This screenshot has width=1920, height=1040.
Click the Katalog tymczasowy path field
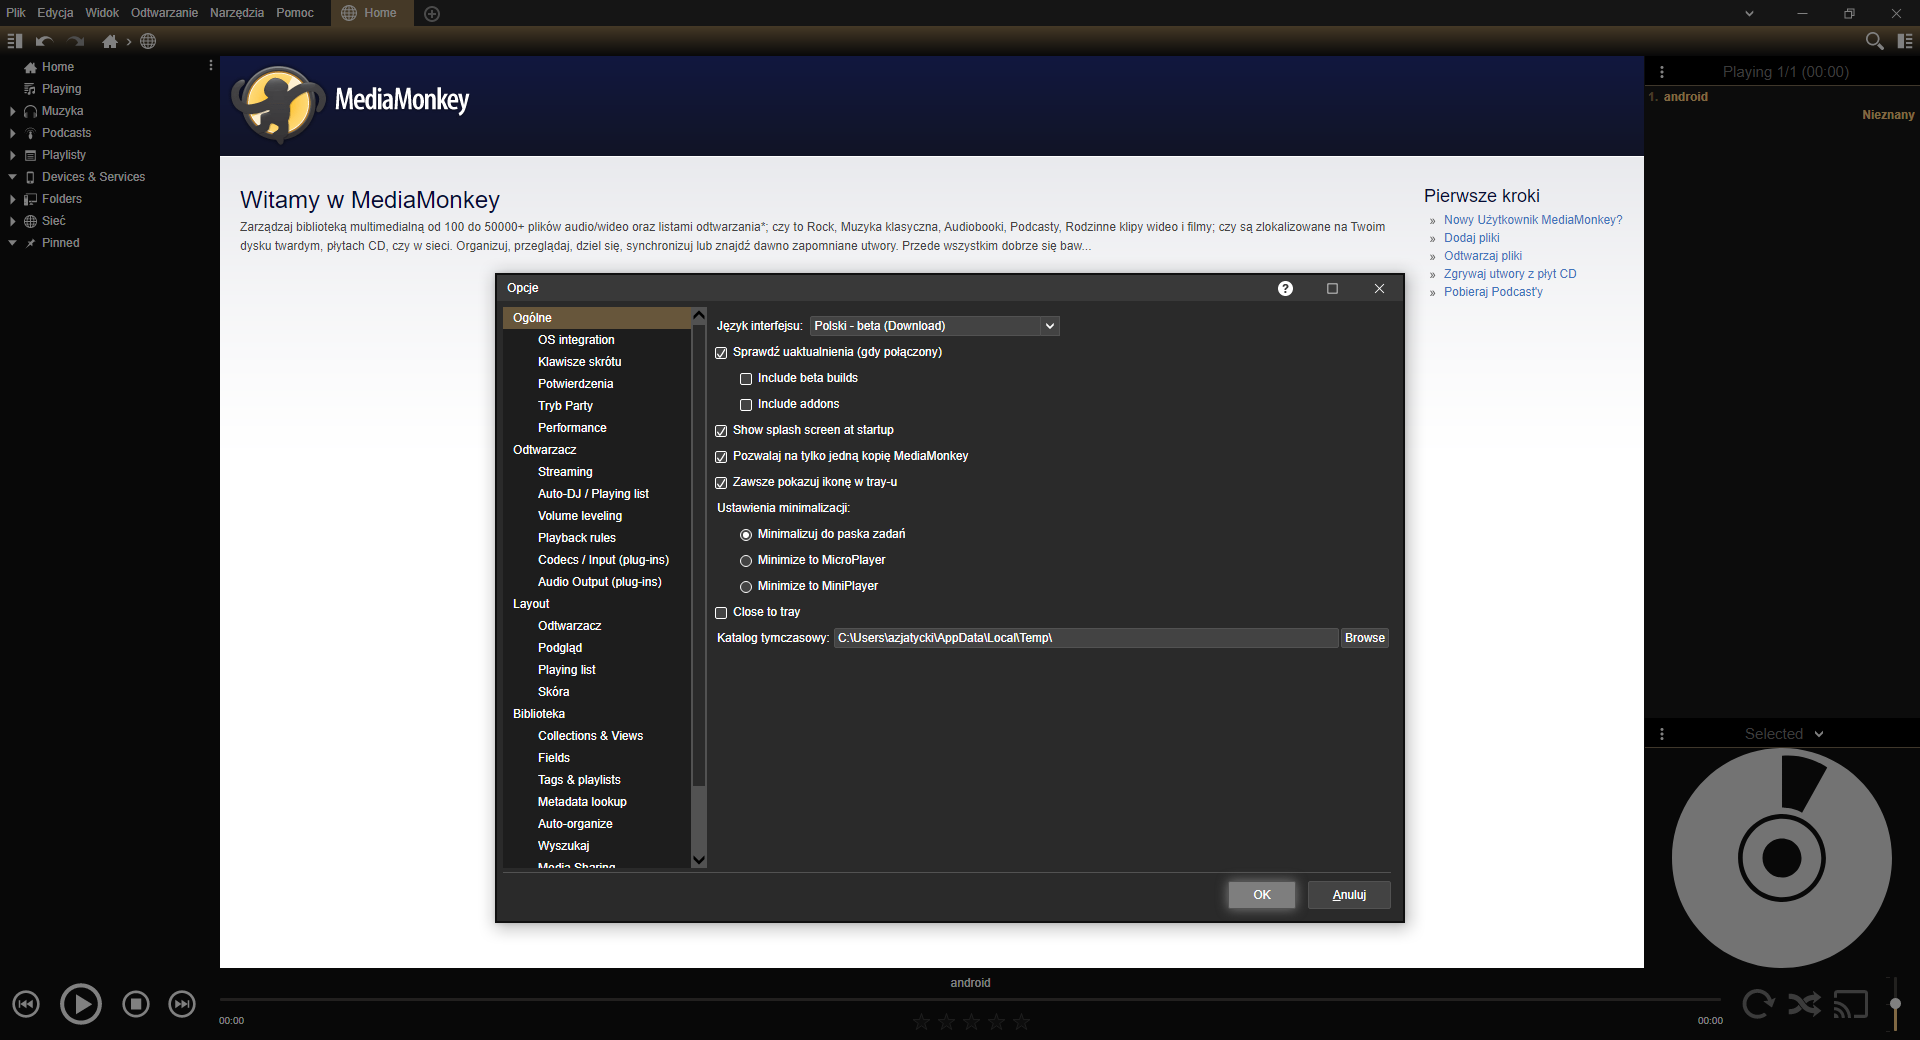[x=1086, y=638]
